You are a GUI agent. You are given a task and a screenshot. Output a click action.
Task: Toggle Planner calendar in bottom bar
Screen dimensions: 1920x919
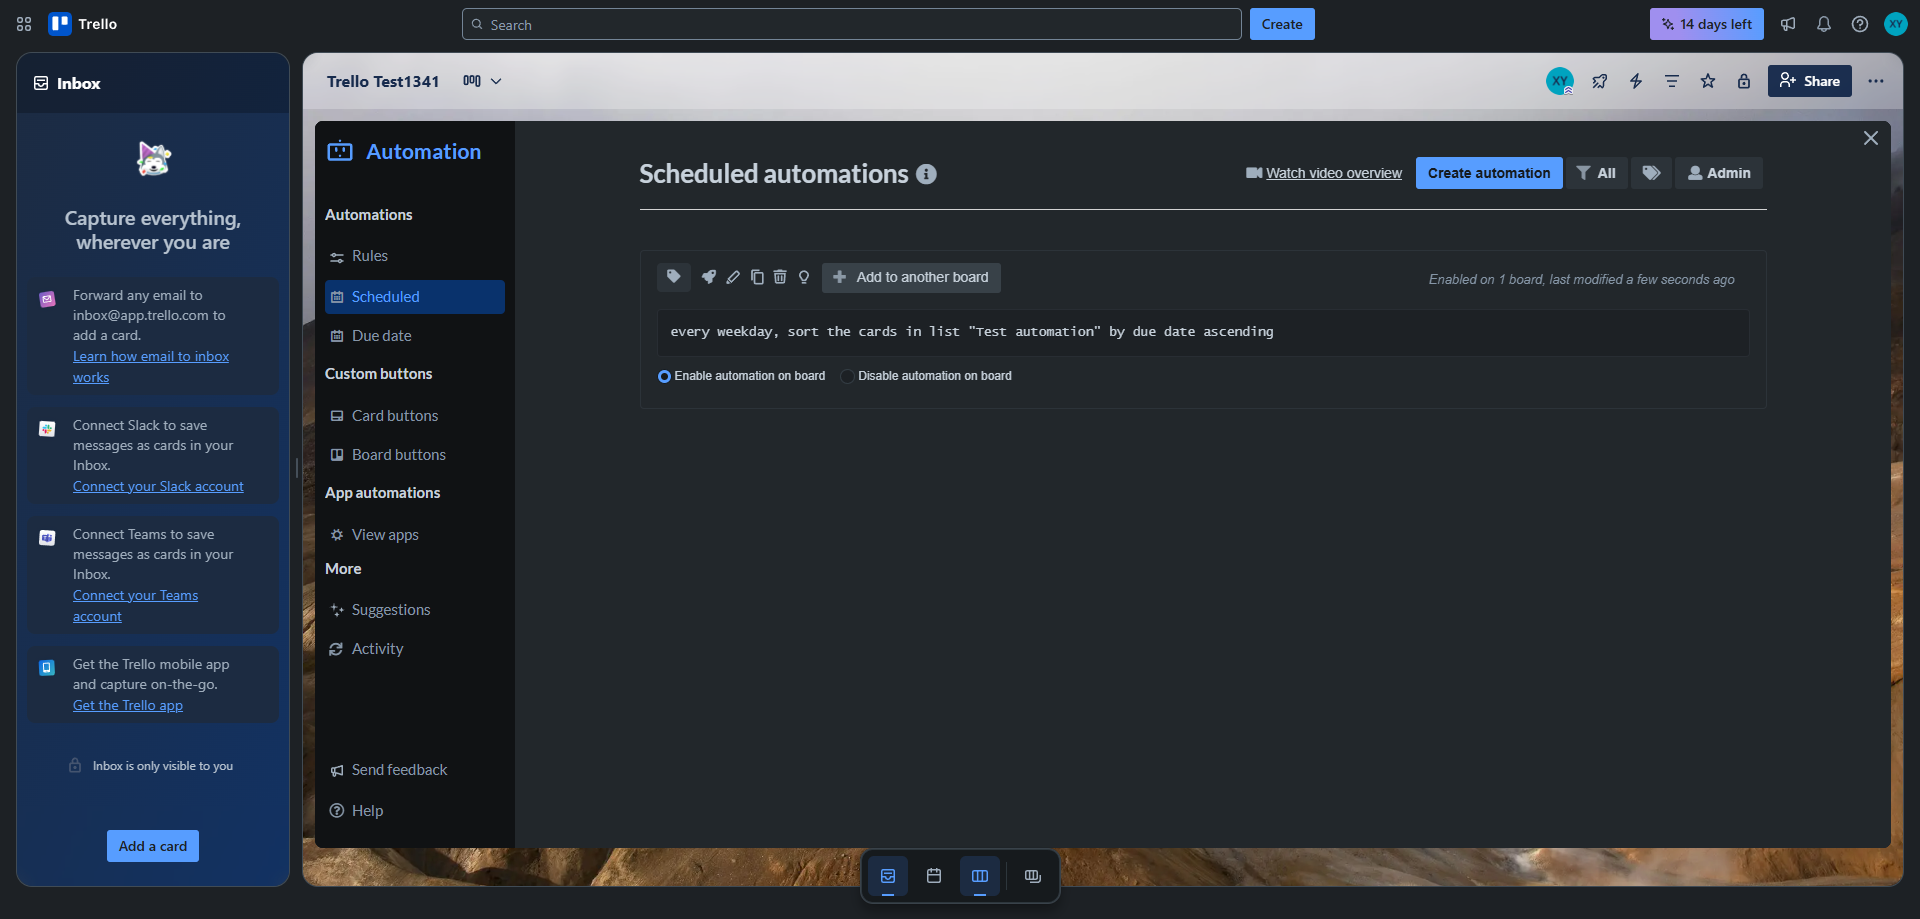[934, 876]
